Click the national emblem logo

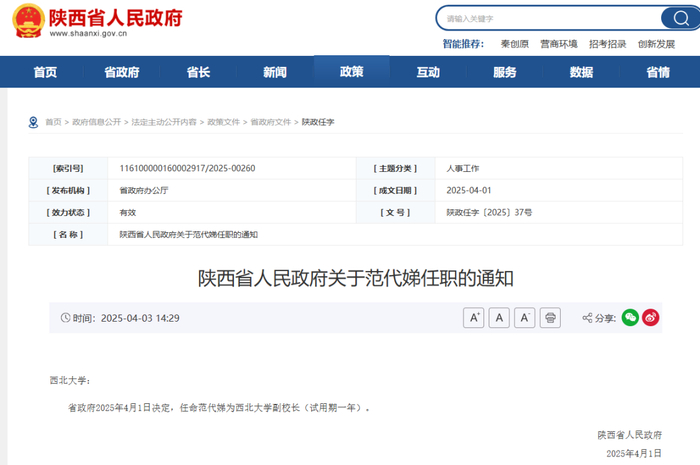(x=28, y=21)
